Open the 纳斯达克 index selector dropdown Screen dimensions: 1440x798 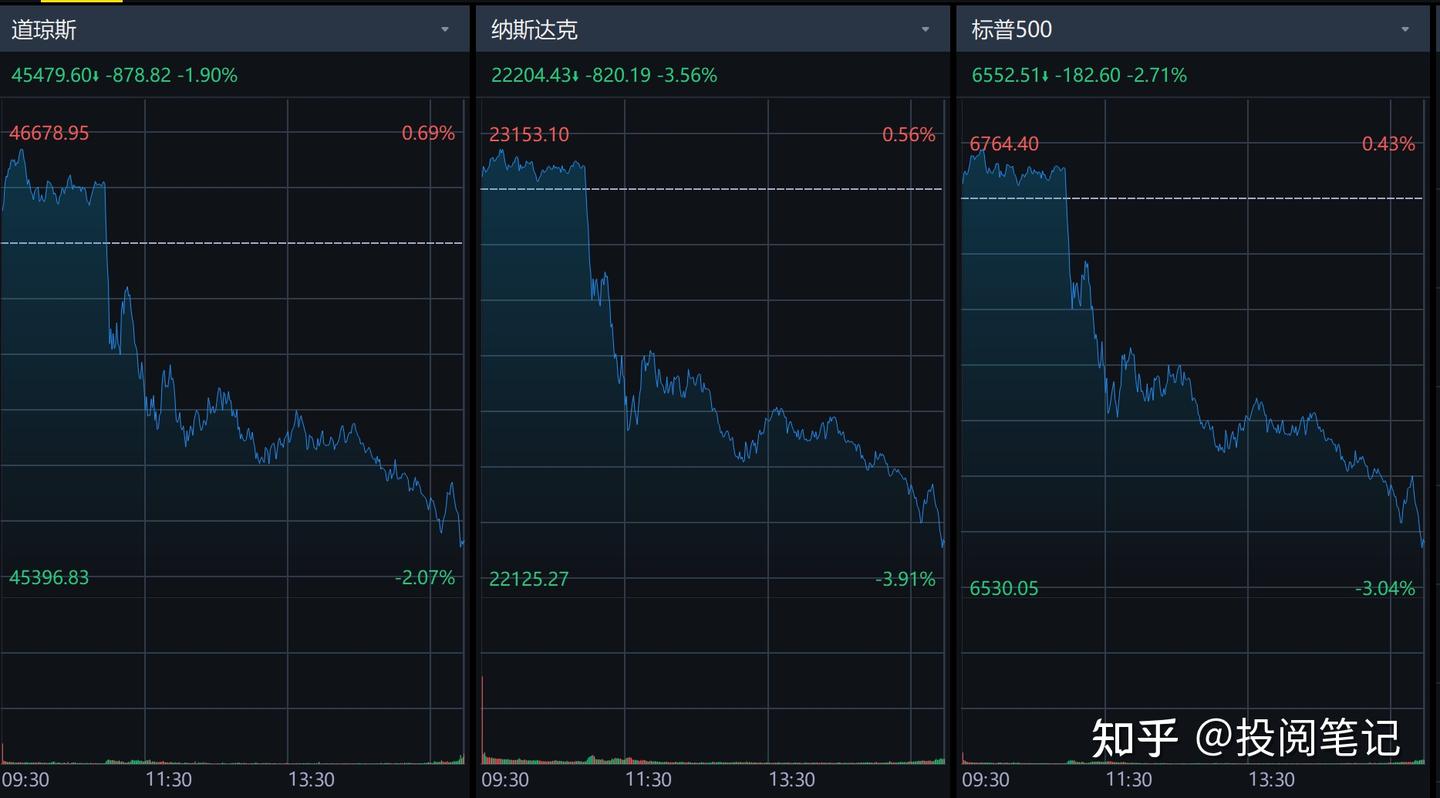click(x=926, y=29)
